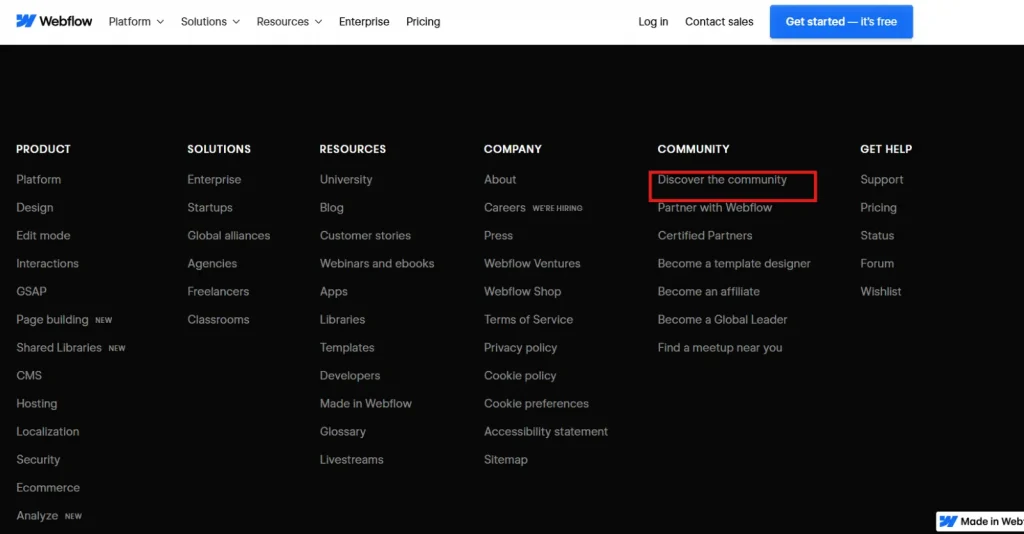Open the About link
Image resolution: width=1024 pixels, height=534 pixels.
[x=500, y=180]
